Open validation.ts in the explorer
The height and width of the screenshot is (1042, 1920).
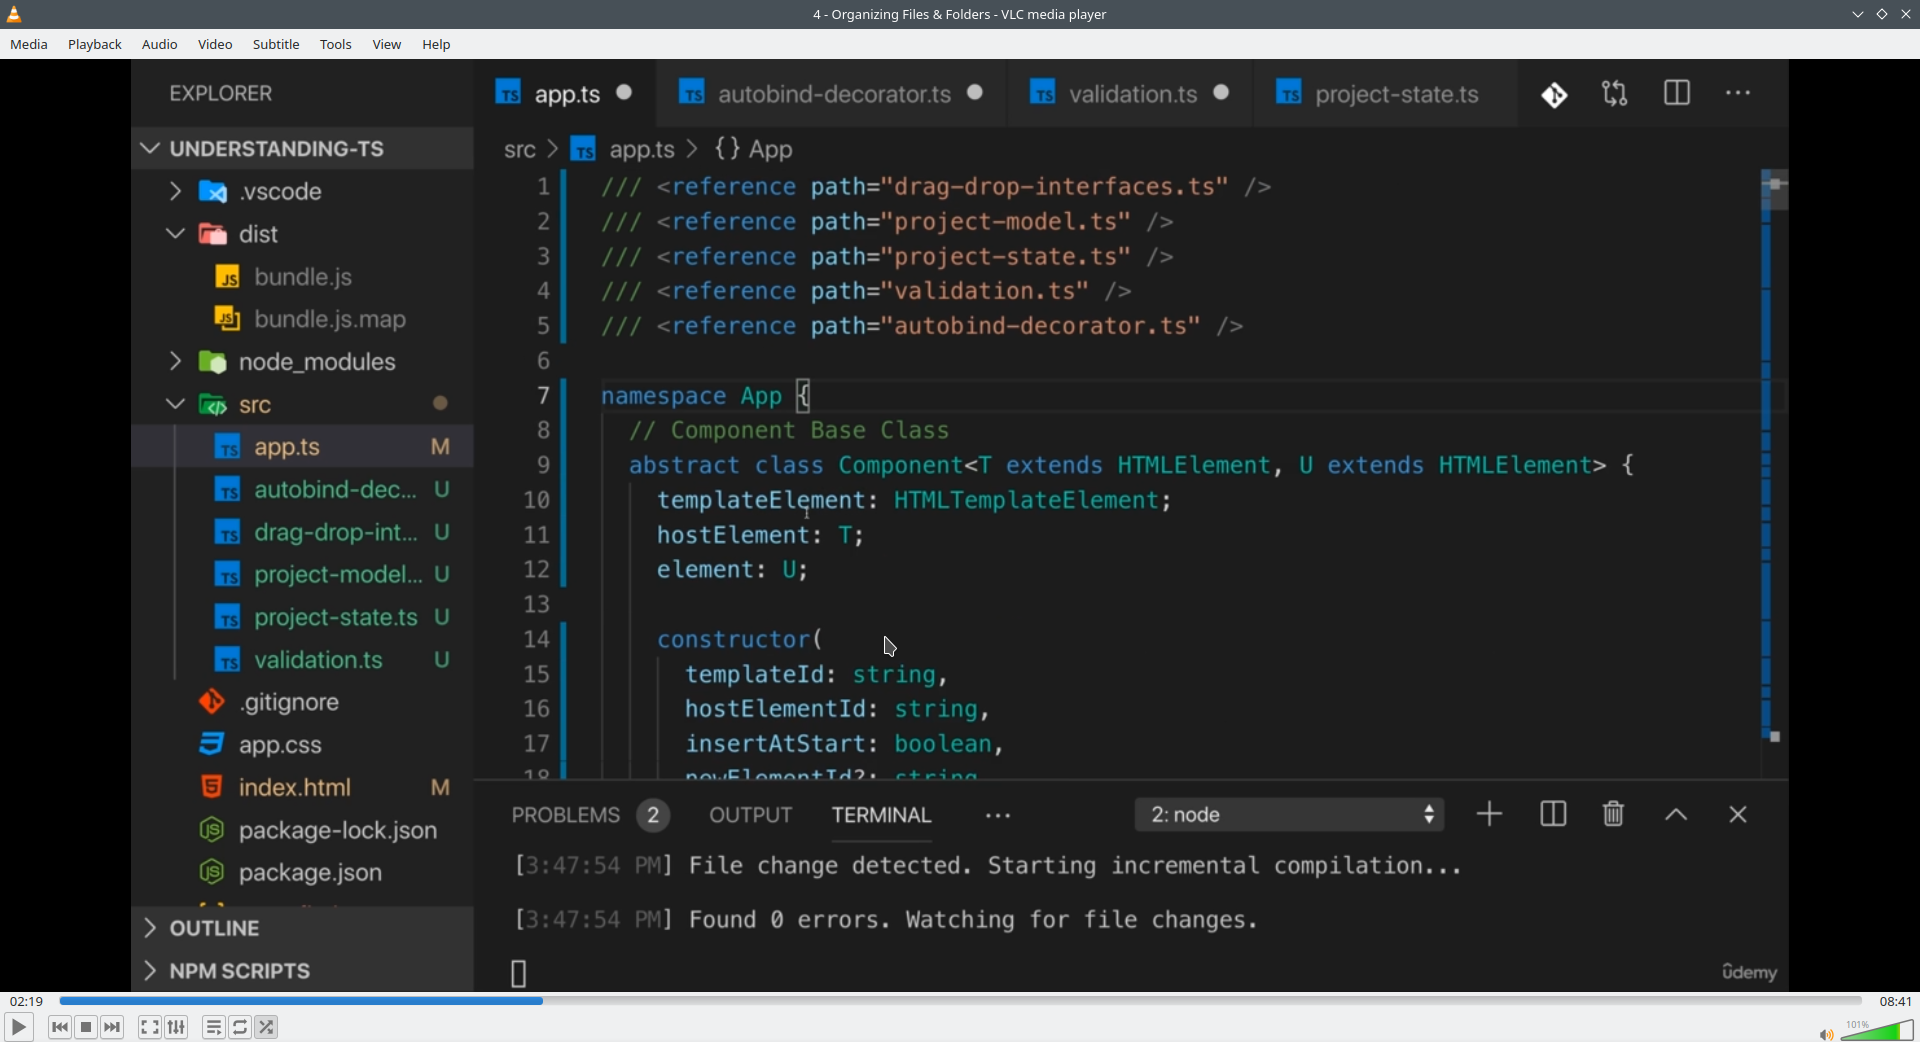click(x=302, y=660)
